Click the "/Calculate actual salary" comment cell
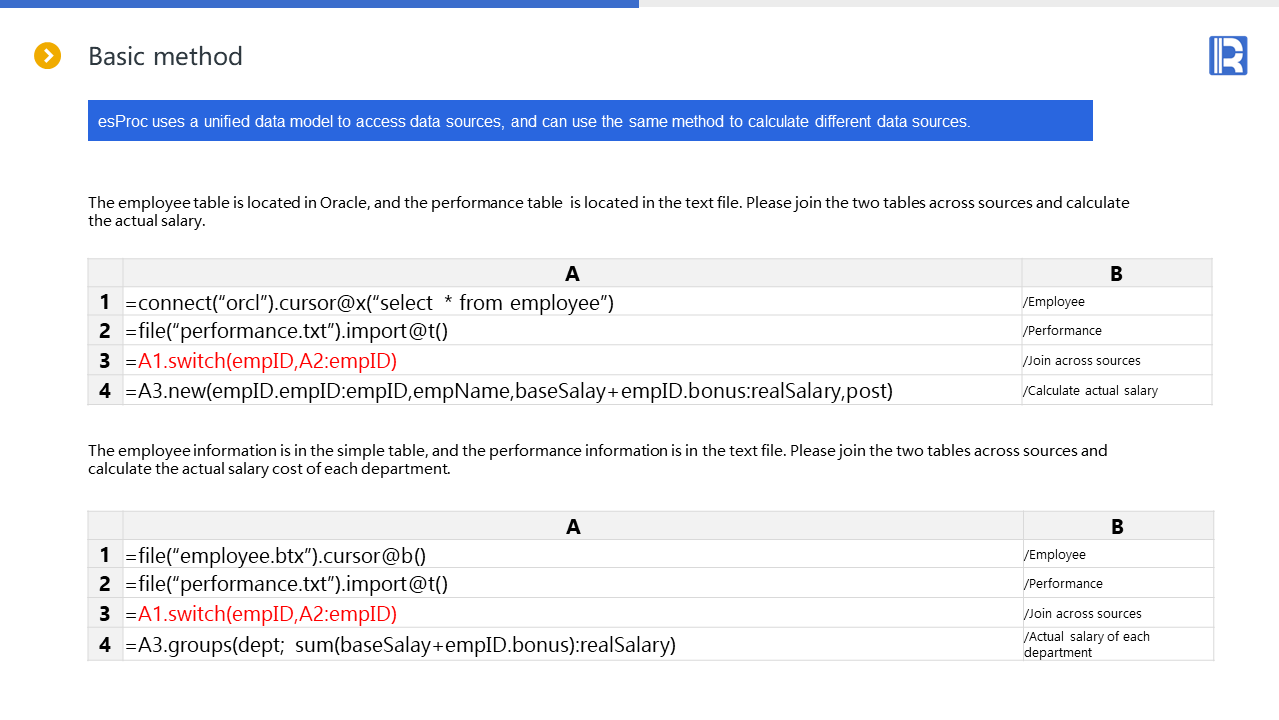This screenshot has height=720, width=1279. click(1090, 391)
